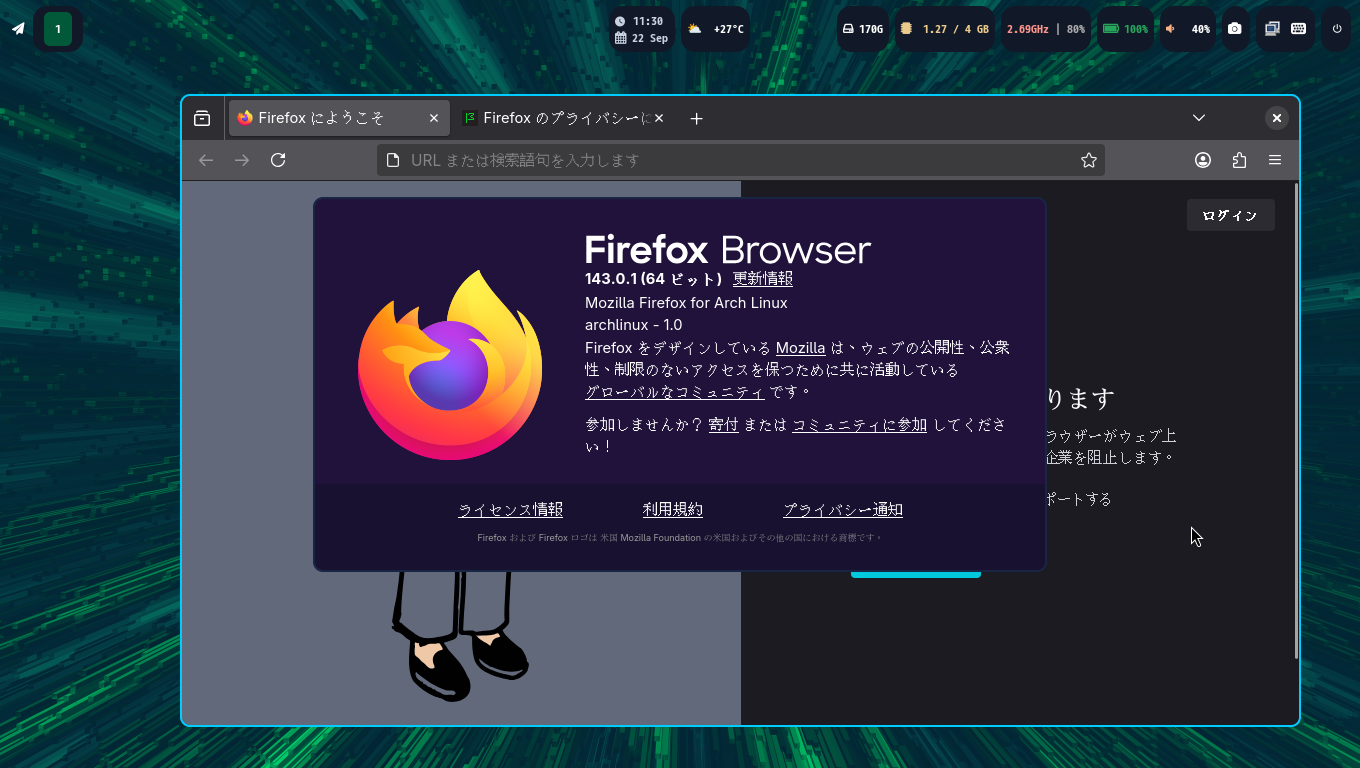Click the version text 143.0.1 (64 ビット)

coord(654,279)
